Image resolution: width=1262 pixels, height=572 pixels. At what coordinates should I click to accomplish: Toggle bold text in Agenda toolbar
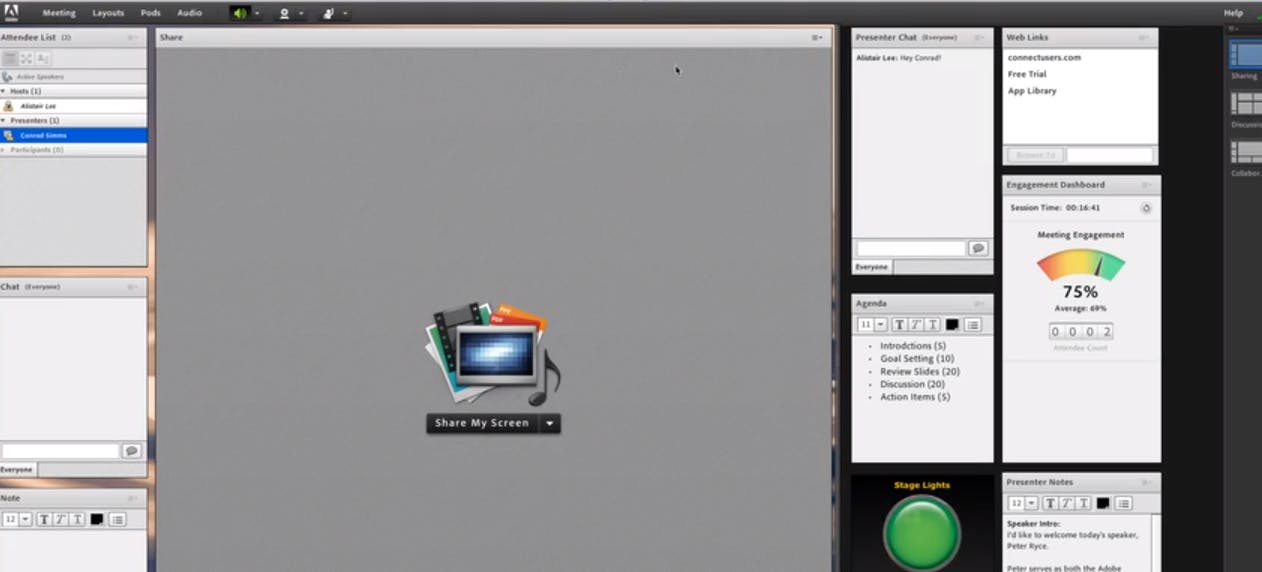point(898,325)
